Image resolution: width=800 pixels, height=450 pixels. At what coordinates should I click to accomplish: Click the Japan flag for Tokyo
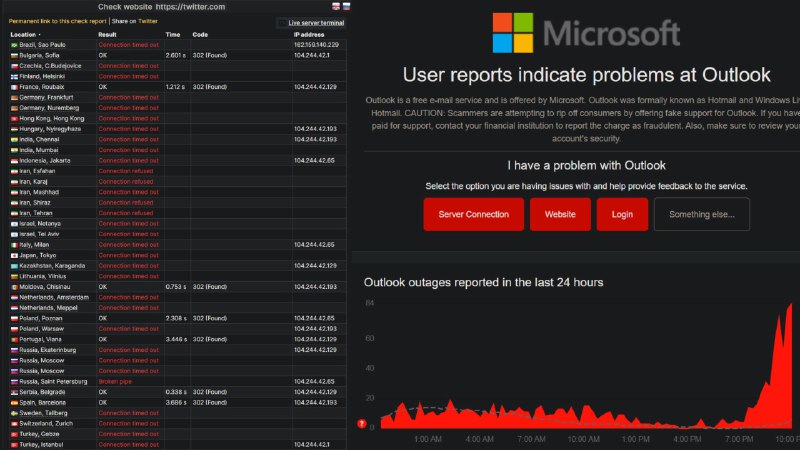pyautogui.click(x=14, y=256)
